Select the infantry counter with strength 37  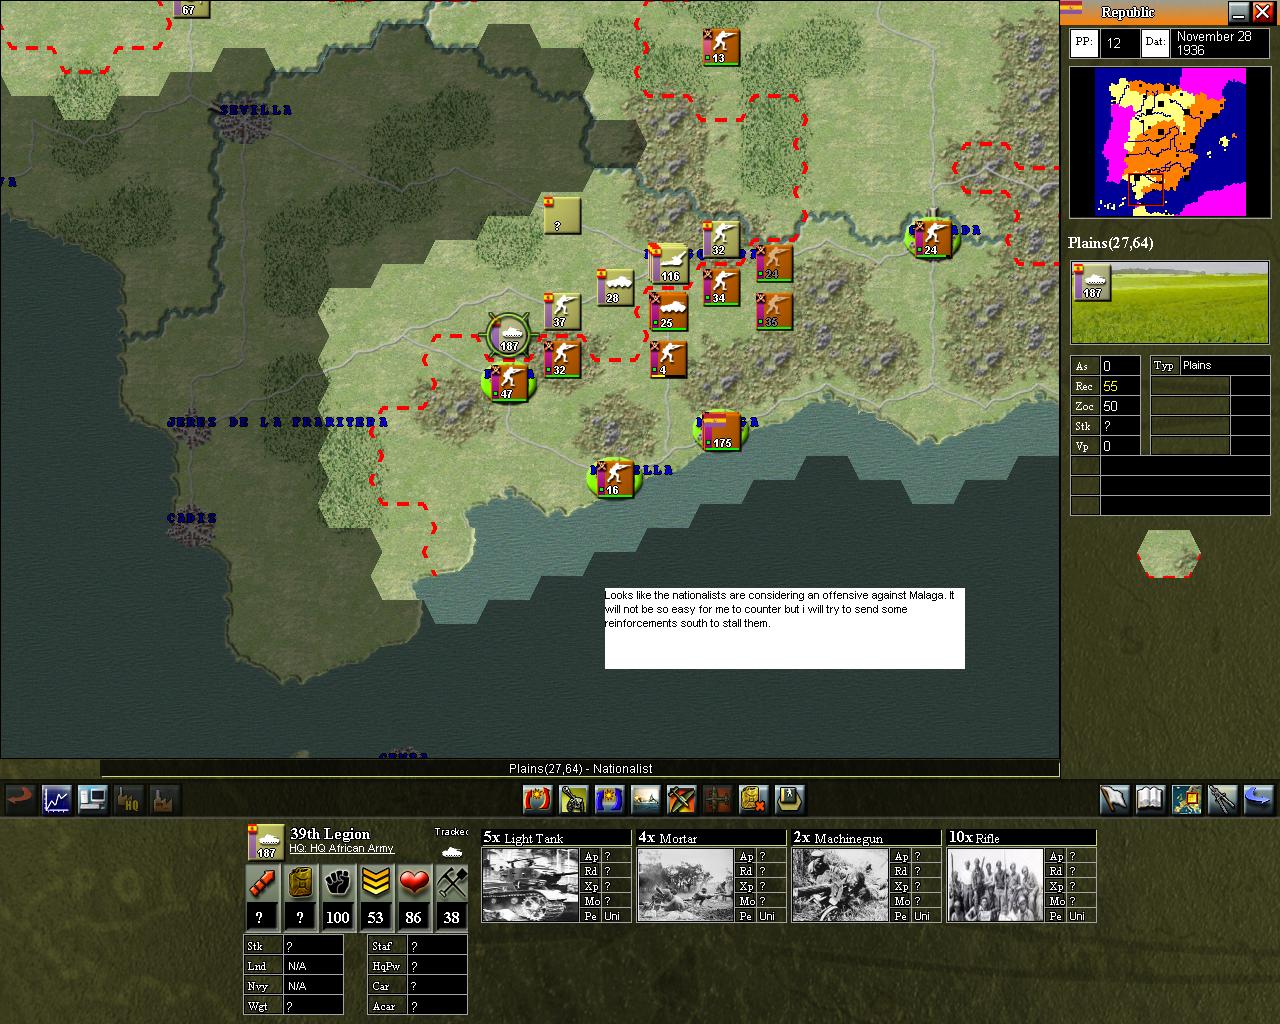pyautogui.click(x=562, y=311)
